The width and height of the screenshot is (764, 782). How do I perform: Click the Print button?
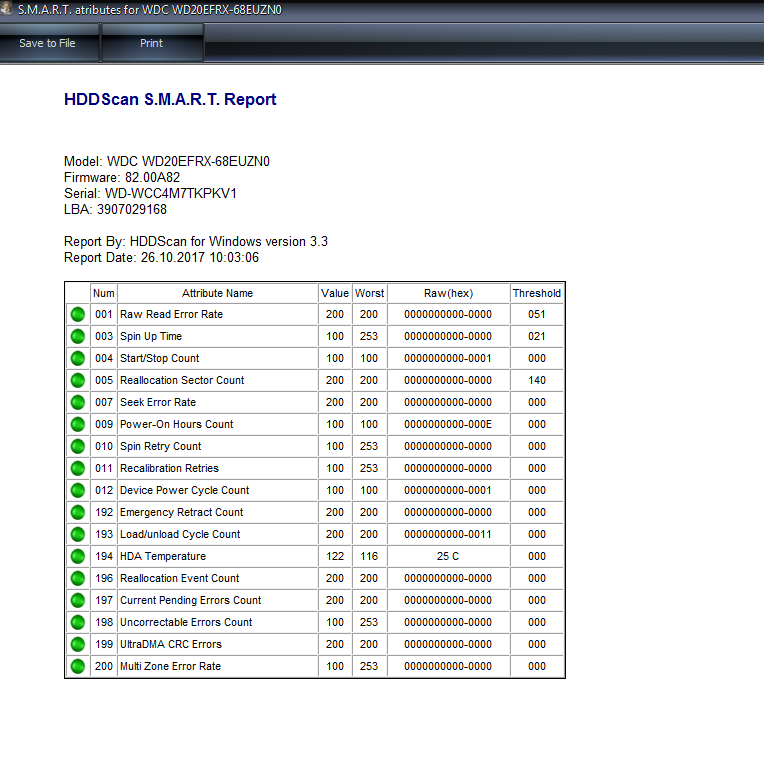click(x=152, y=43)
